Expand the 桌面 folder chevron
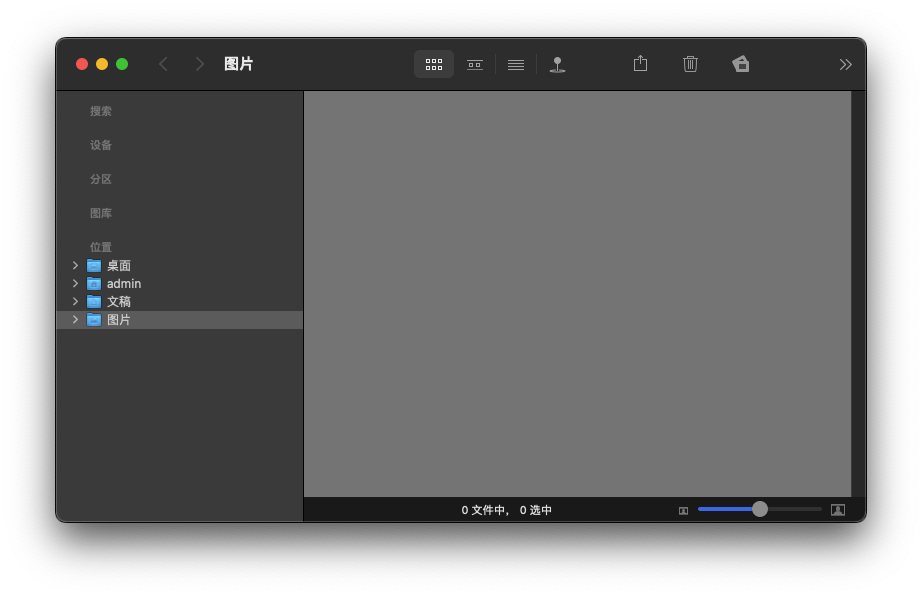The width and height of the screenshot is (922, 596). pyautogui.click(x=75, y=265)
